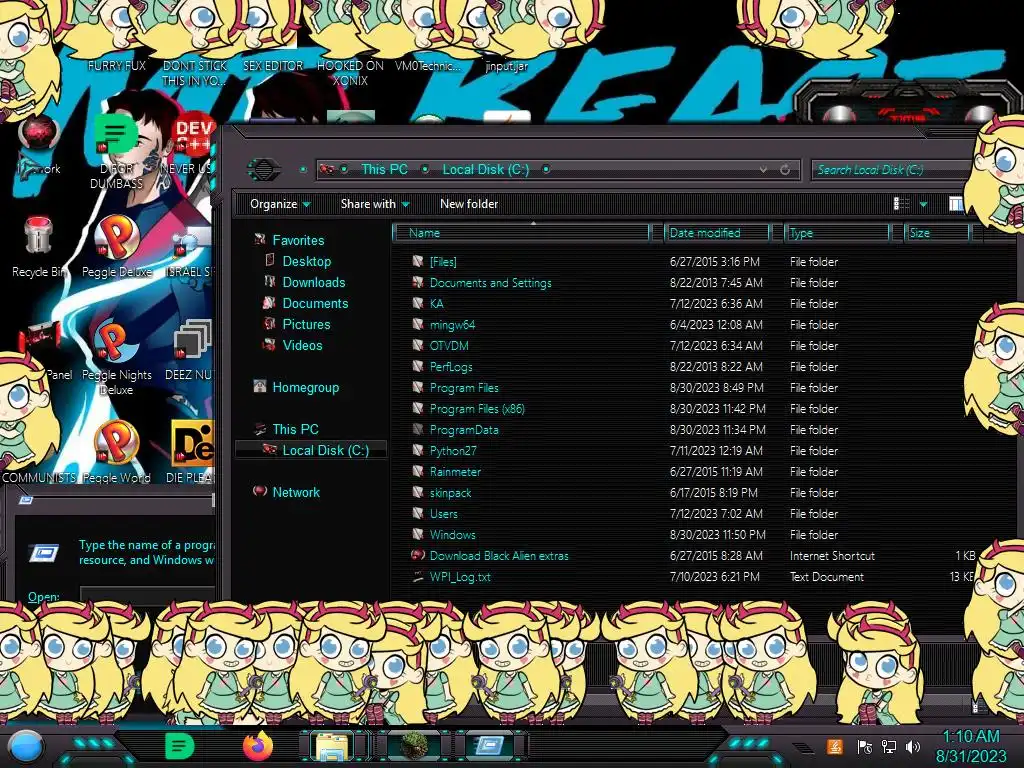The height and width of the screenshot is (768, 1024).
Task: Select Desktop in the navigation pane
Action: click(306, 261)
